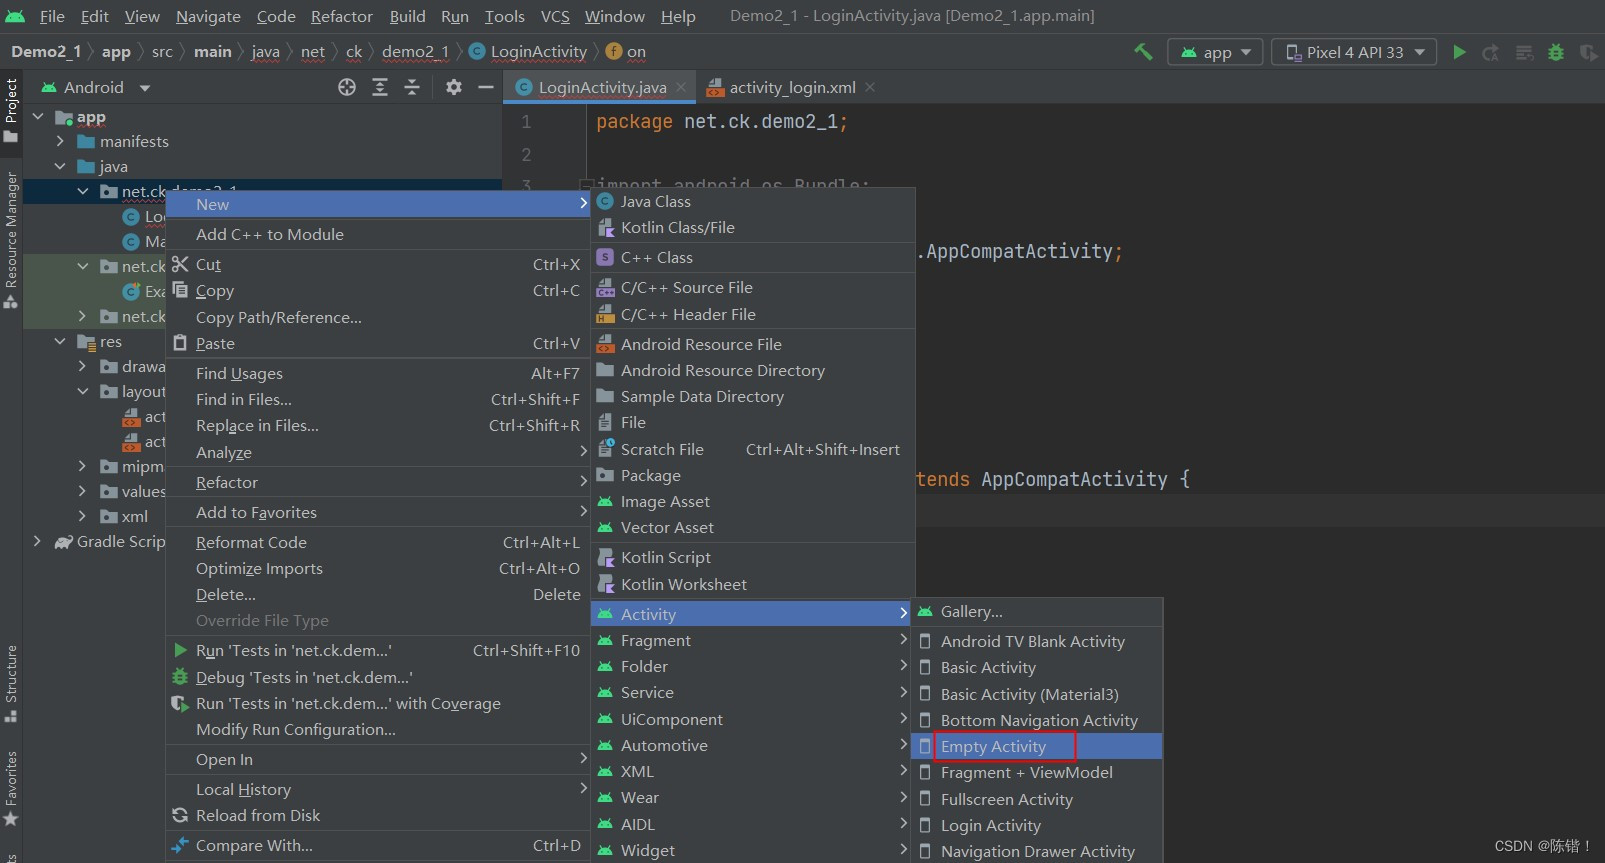1605x863 pixels.
Task: Click Paste in context menu
Action: (x=378, y=343)
